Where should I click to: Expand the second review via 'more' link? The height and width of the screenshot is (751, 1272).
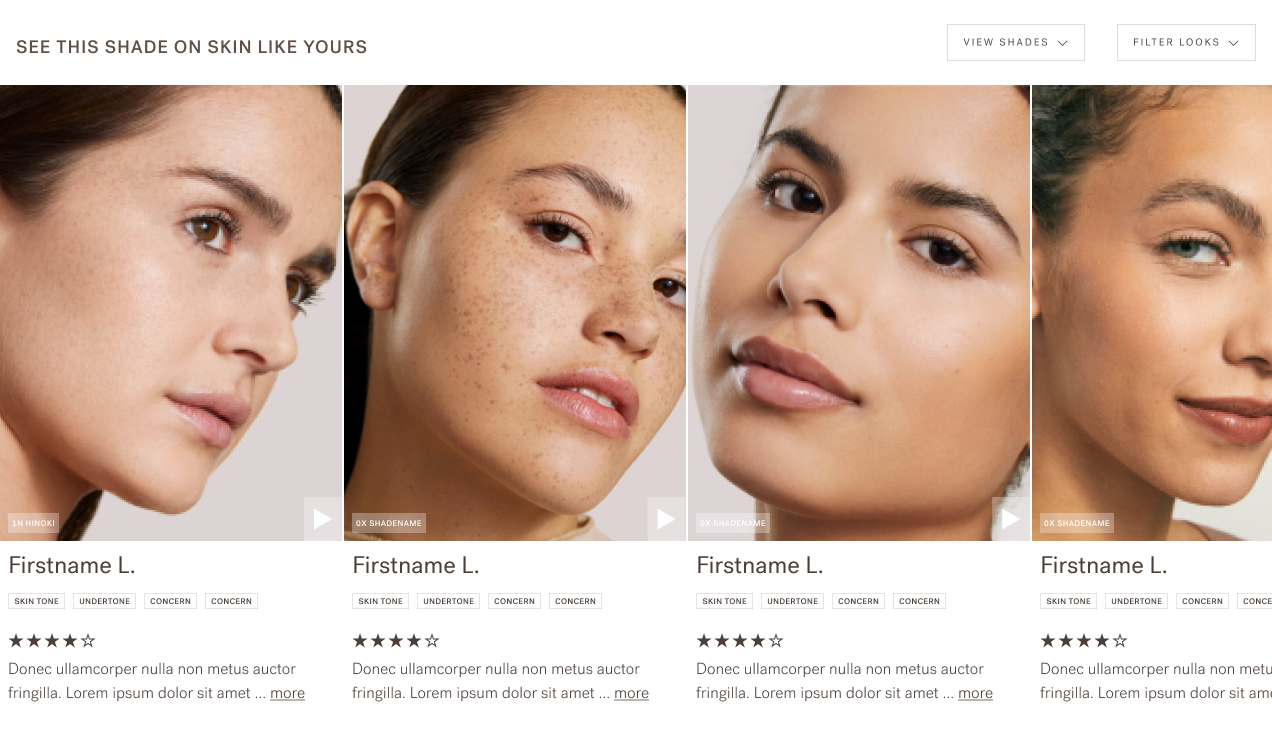click(x=631, y=693)
